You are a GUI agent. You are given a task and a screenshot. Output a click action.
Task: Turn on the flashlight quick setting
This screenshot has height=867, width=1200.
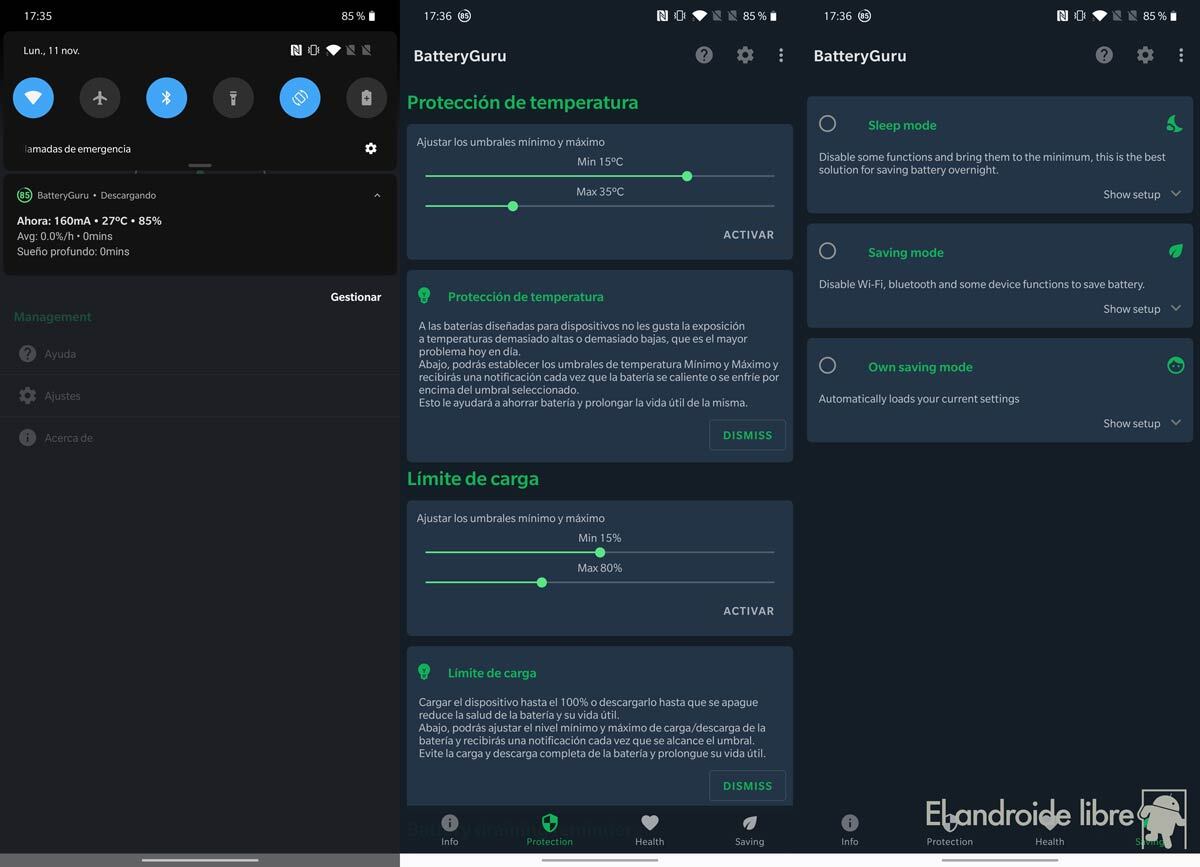pos(233,98)
